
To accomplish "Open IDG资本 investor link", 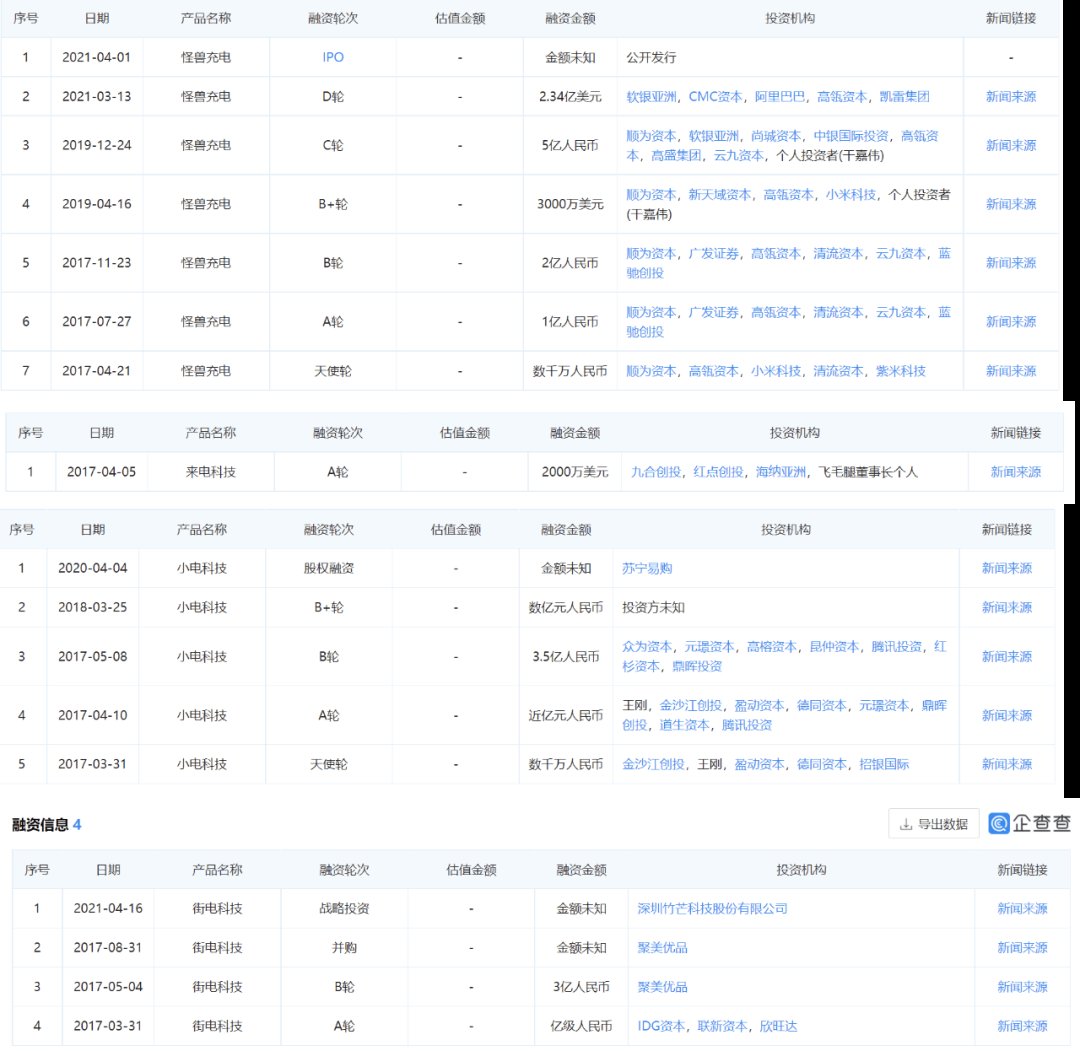I will tap(661, 1026).
